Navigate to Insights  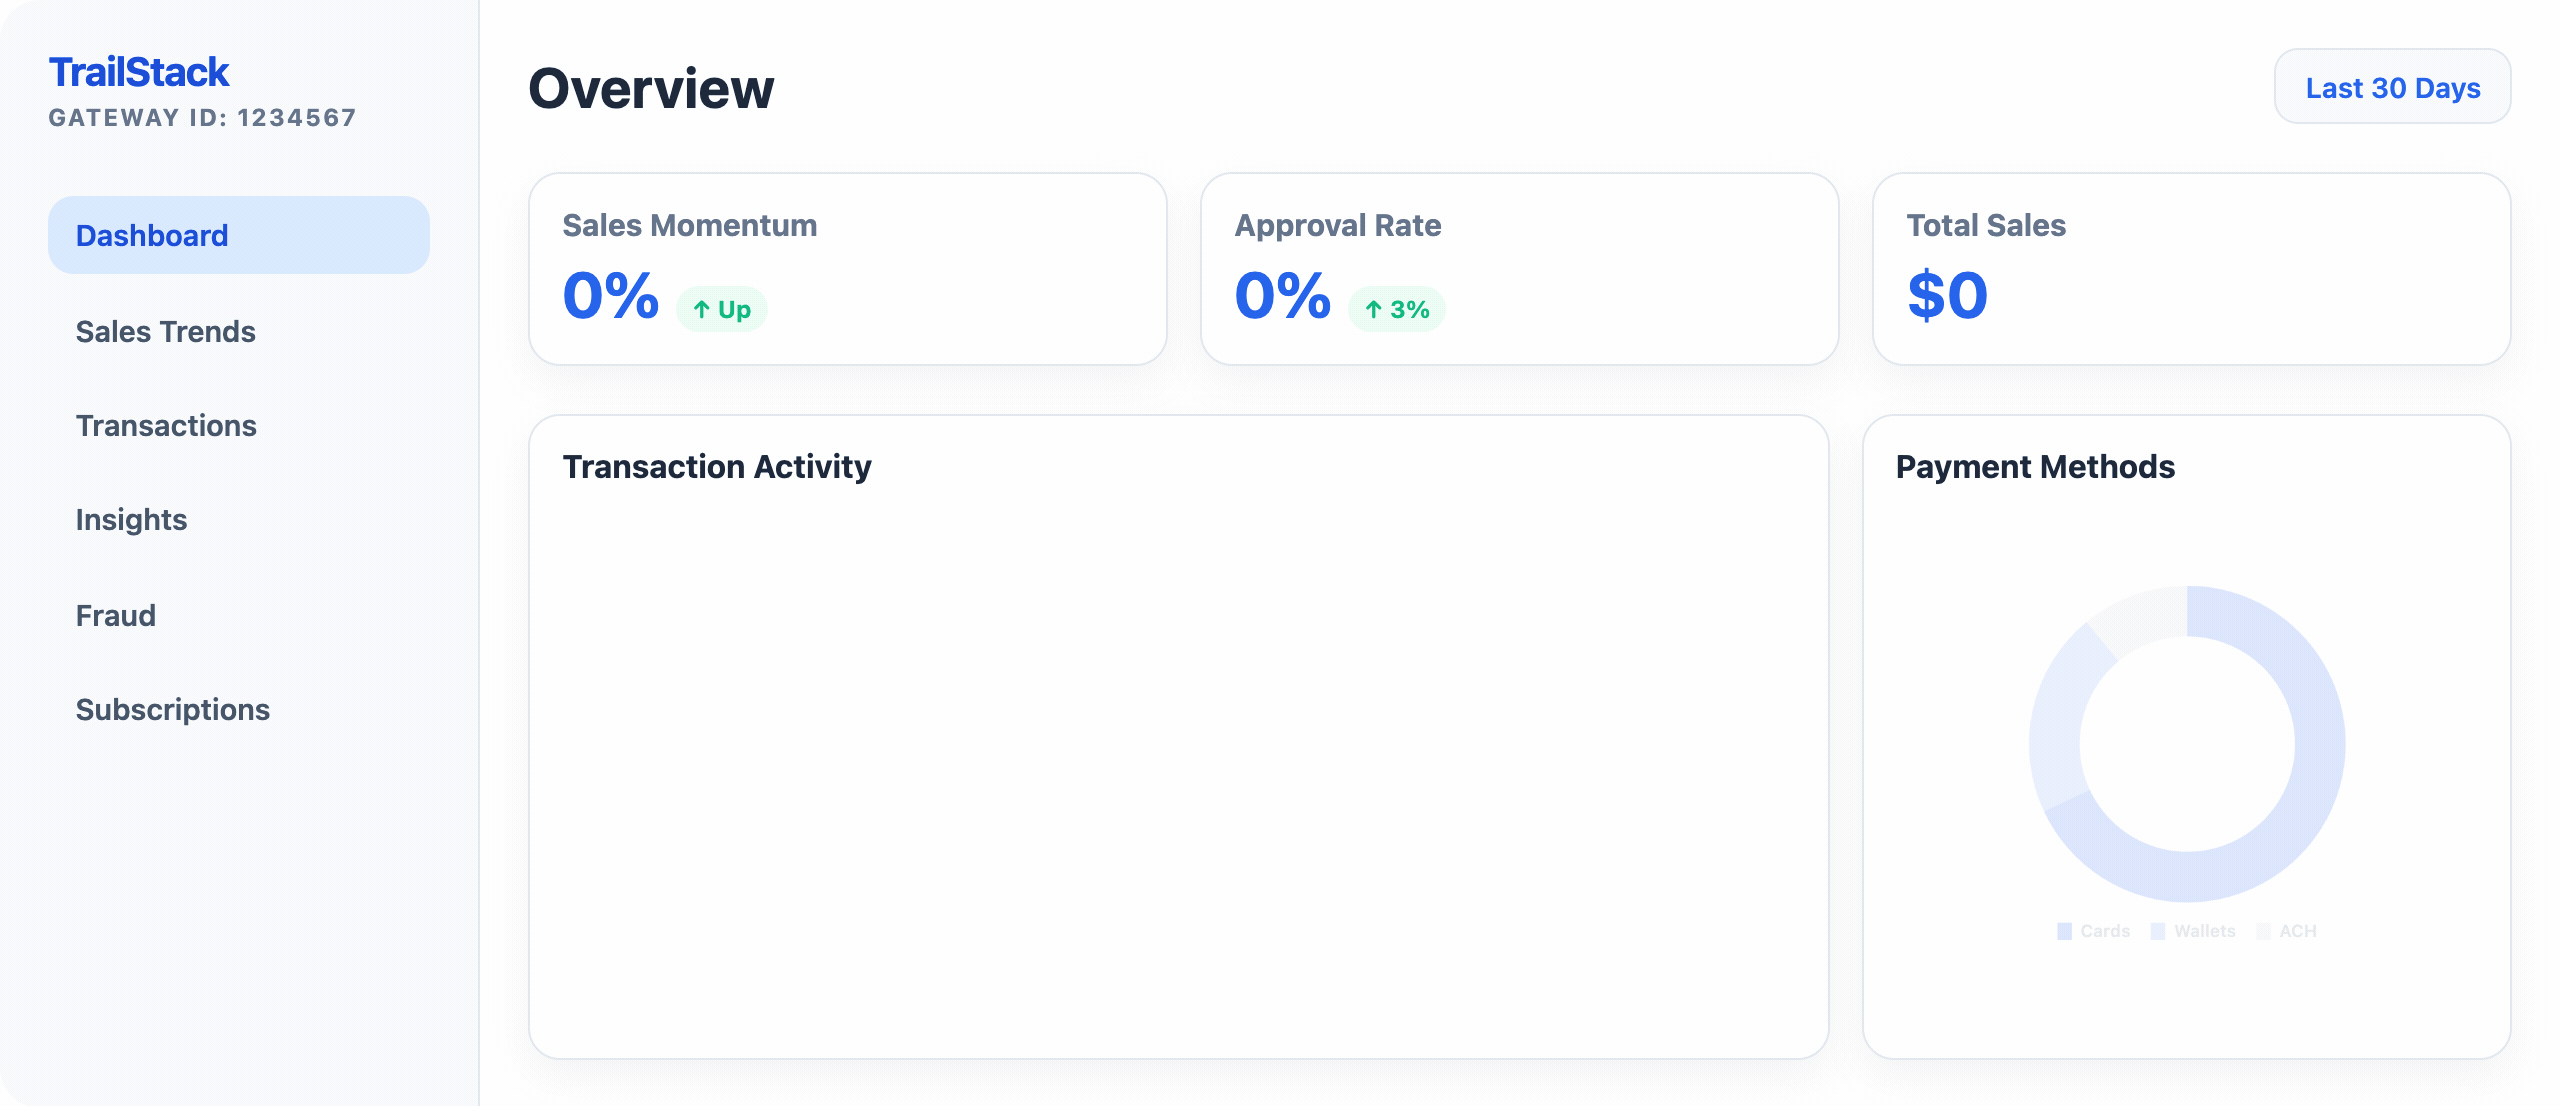131,520
